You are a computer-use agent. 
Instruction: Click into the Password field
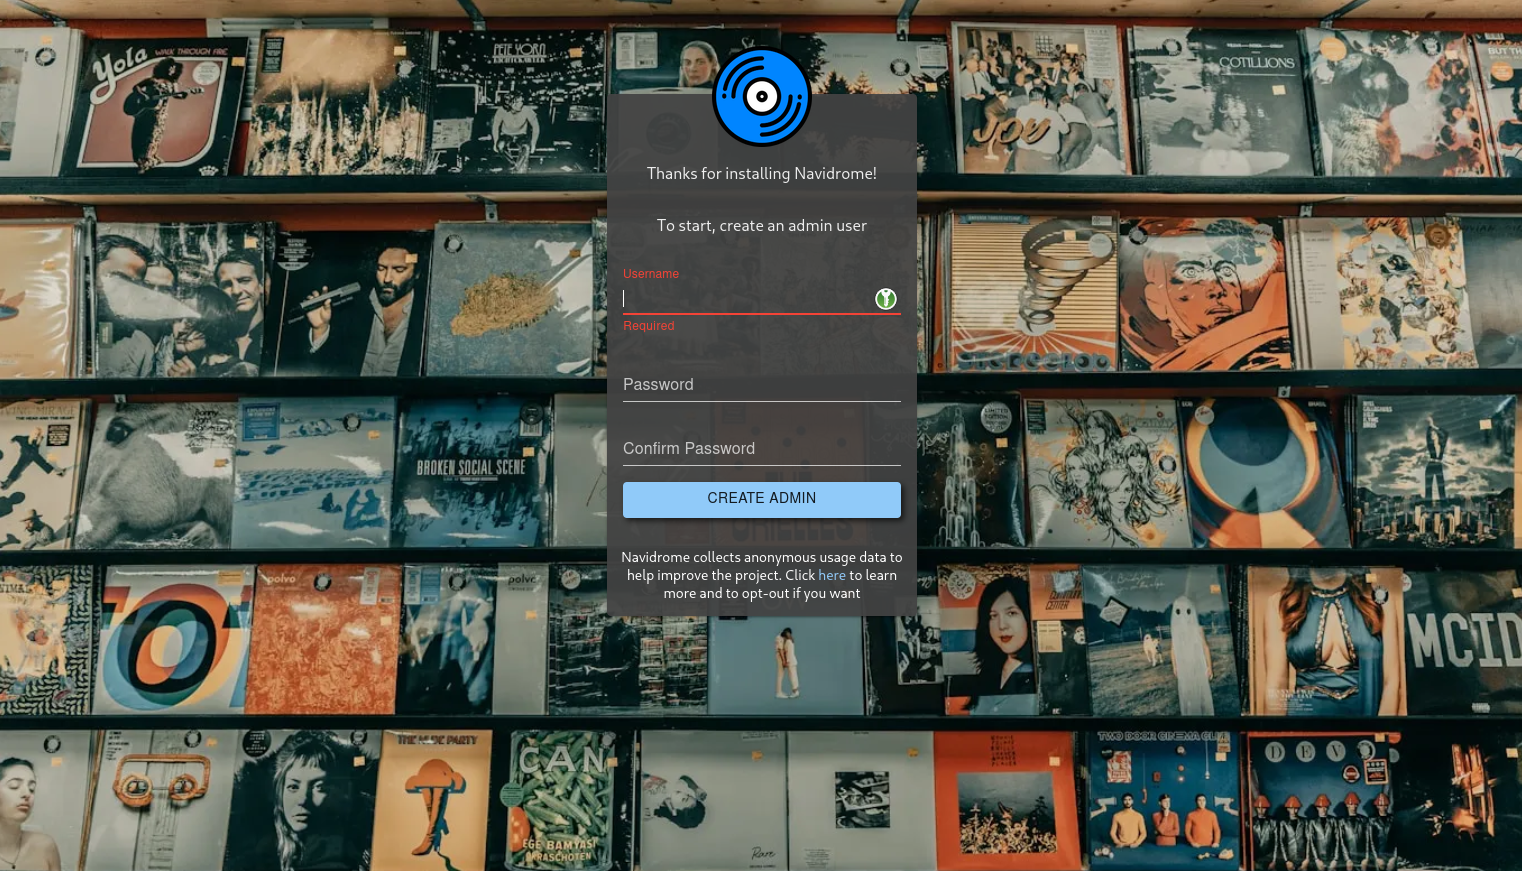[x=762, y=386]
